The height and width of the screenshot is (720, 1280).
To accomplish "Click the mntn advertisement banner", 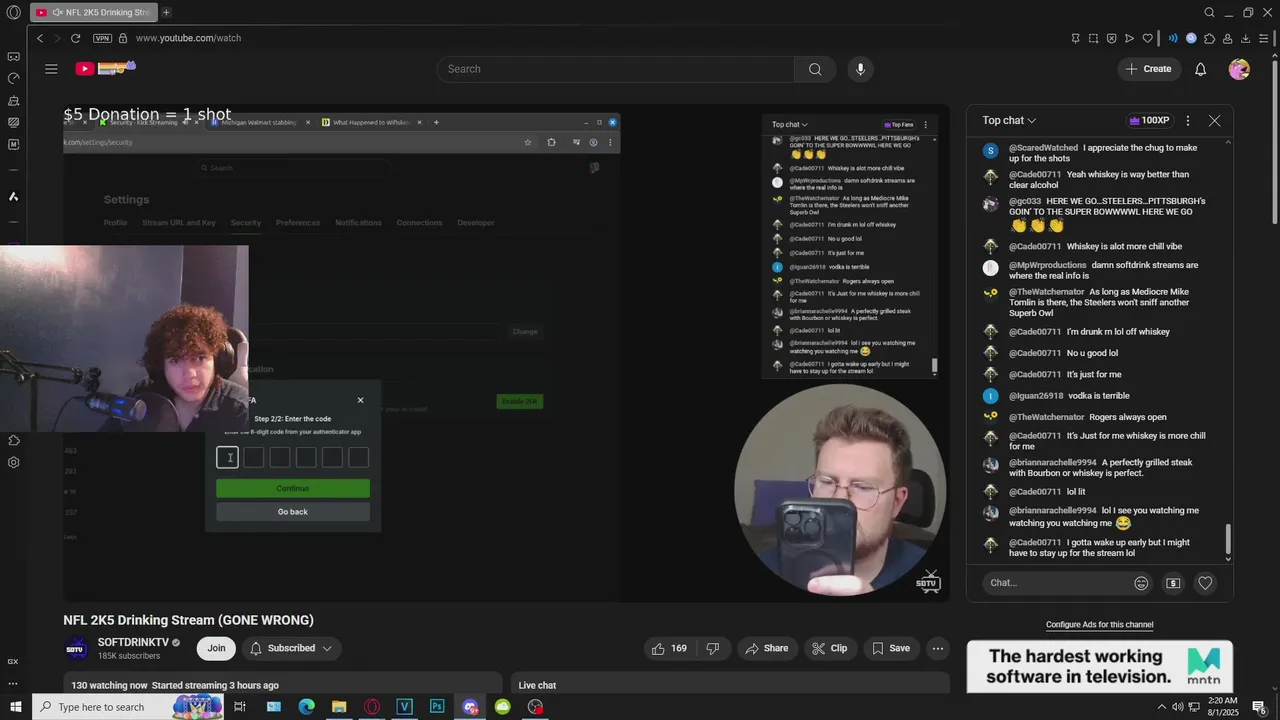I will pos(1099,666).
